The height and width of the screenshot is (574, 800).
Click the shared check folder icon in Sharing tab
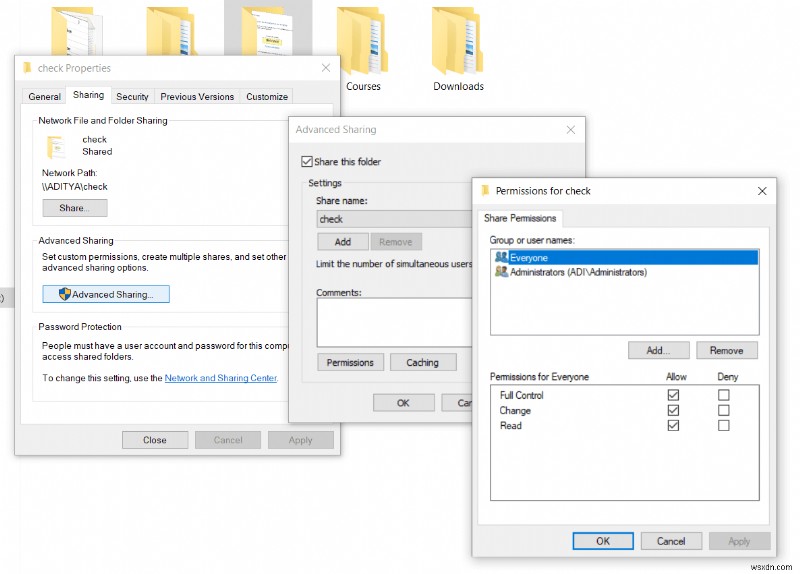coord(56,147)
